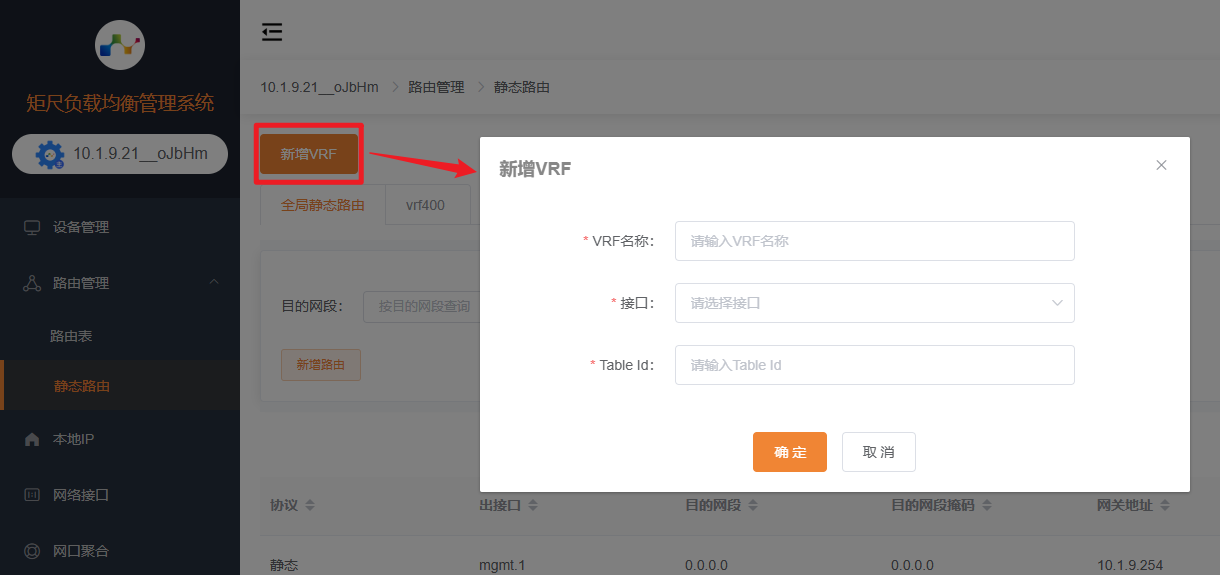Select the 全局静态路由 tab
The width and height of the screenshot is (1220, 575).
click(322, 205)
